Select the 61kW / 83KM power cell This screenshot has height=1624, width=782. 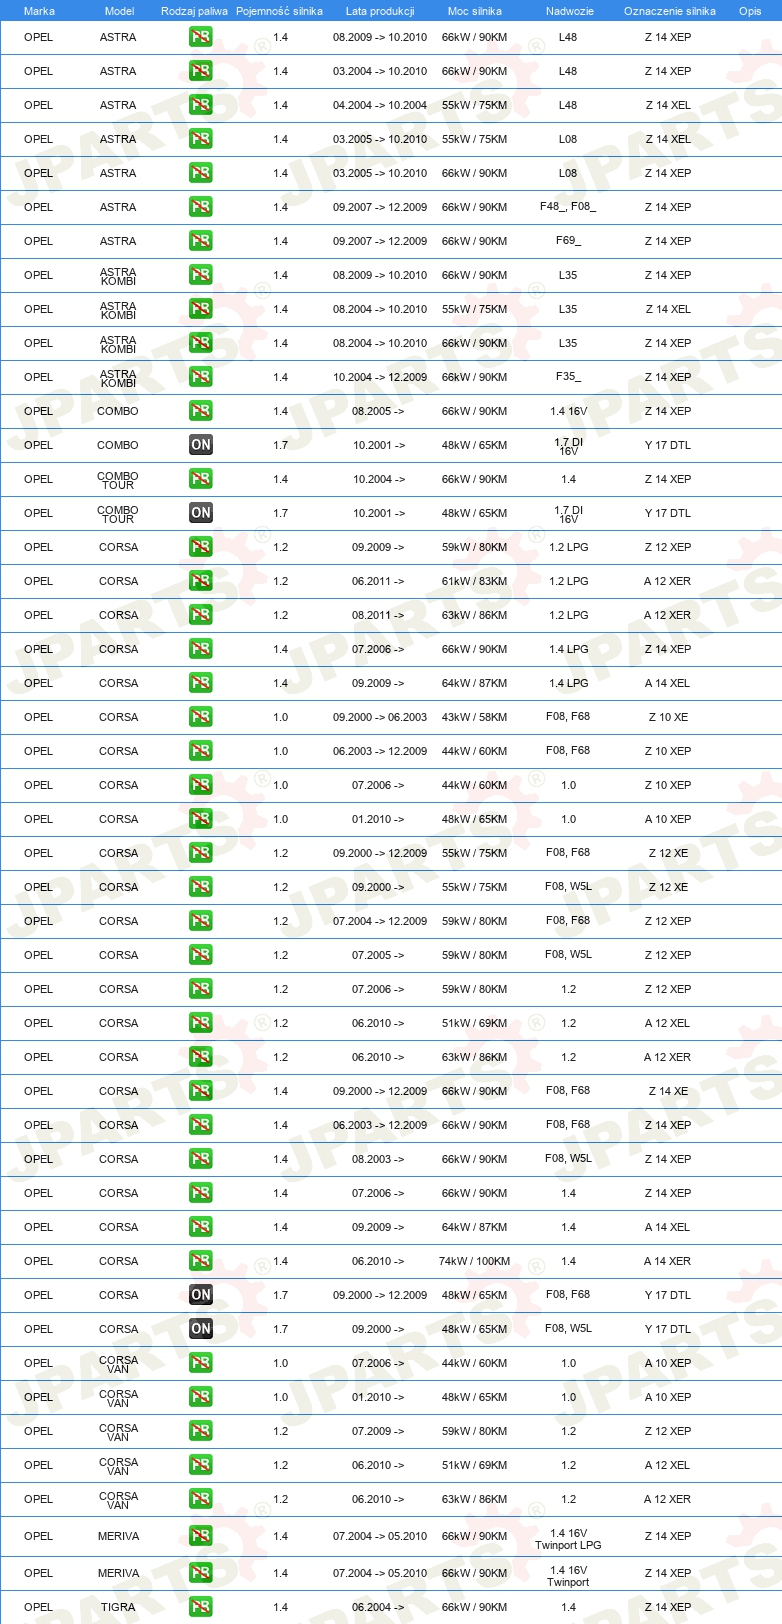click(x=475, y=581)
